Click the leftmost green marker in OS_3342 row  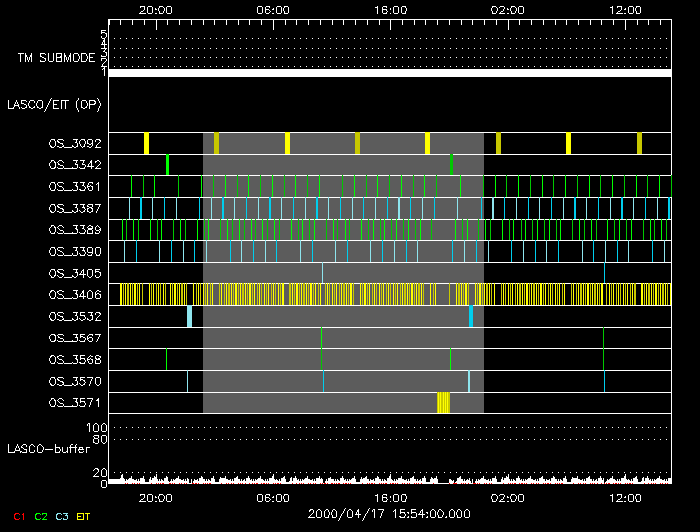pos(167,164)
